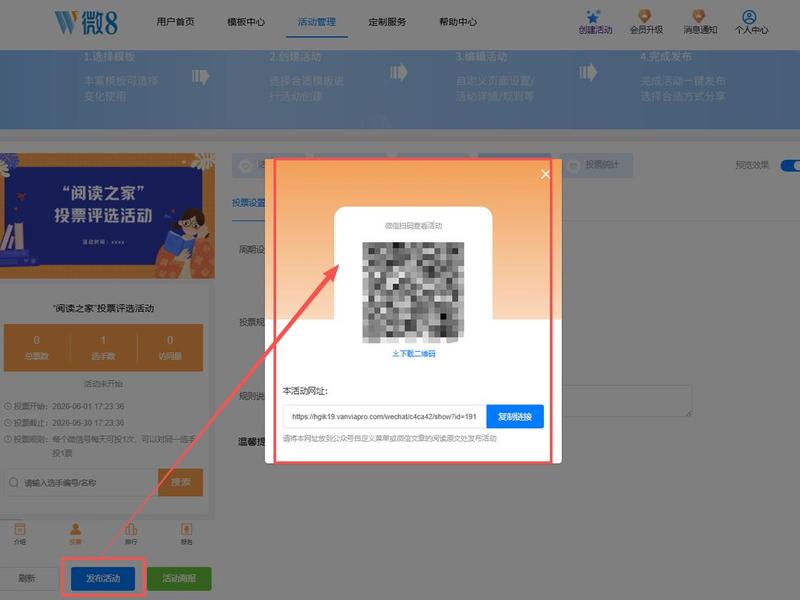Click the blurred QR code image
This screenshot has width=800, height=600.
(413, 292)
